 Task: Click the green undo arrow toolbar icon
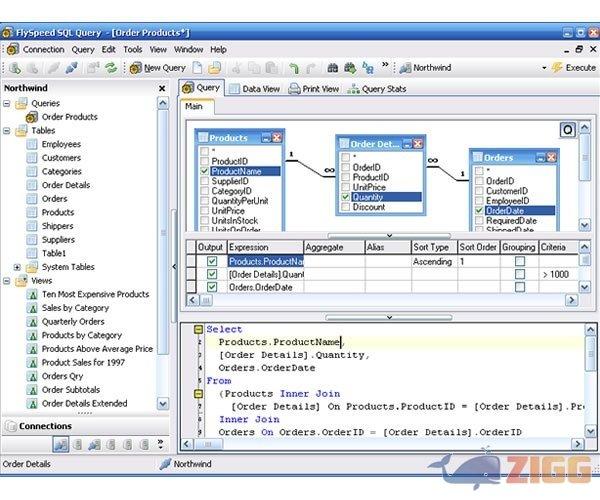click(293, 68)
